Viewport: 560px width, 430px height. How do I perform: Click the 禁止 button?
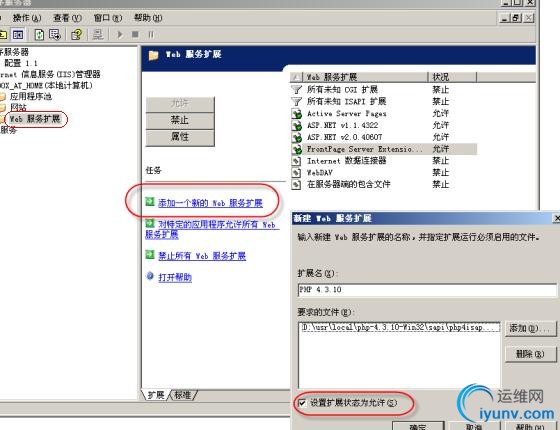click(180, 120)
